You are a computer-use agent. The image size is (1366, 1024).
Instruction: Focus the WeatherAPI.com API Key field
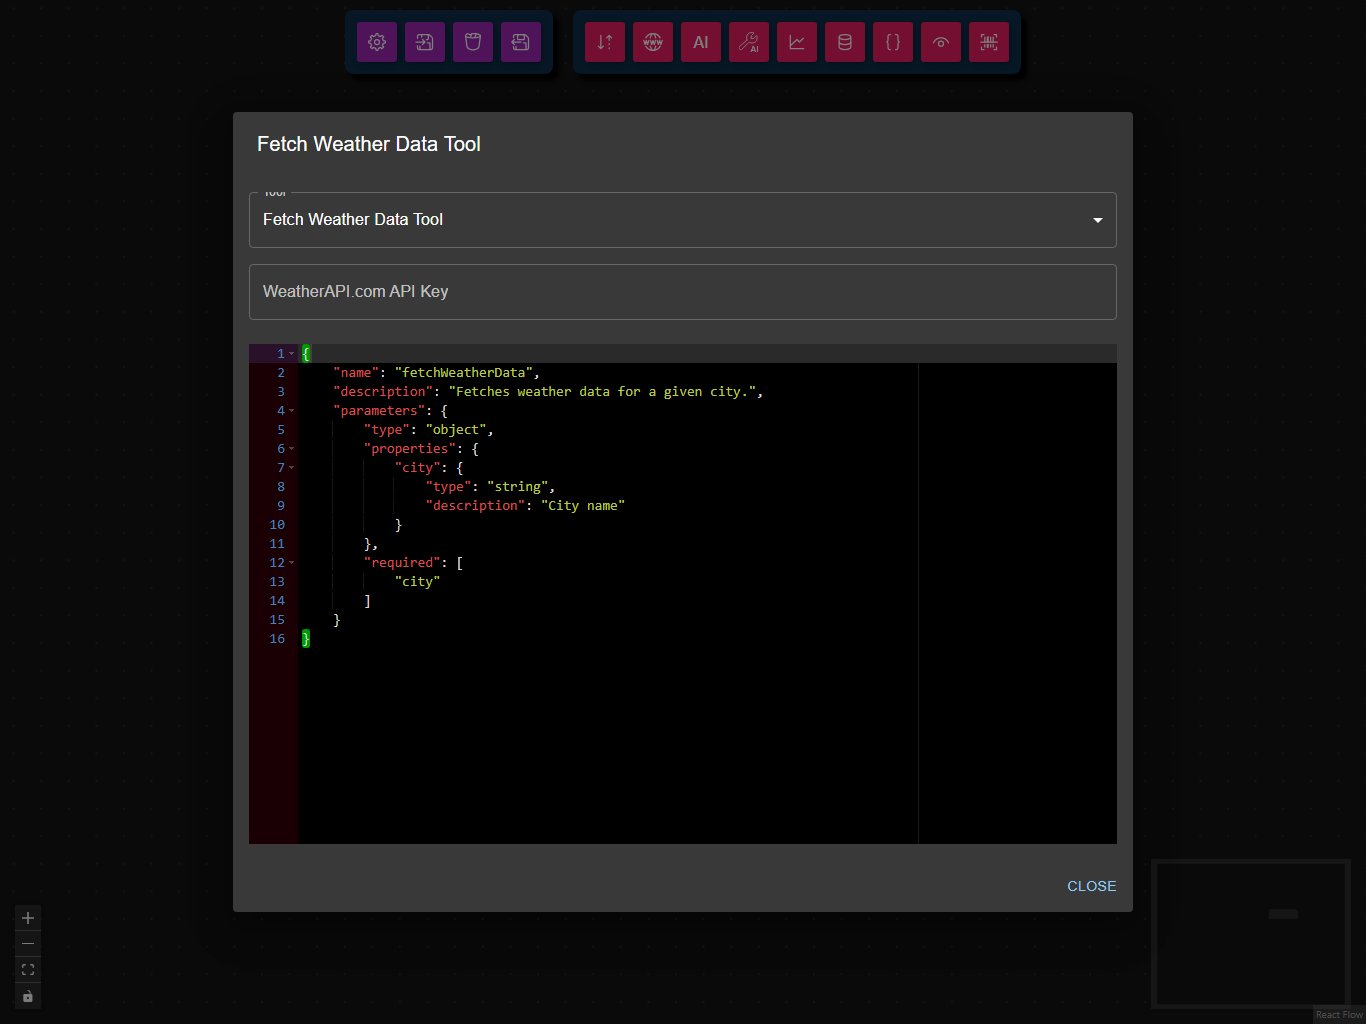tap(682, 292)
